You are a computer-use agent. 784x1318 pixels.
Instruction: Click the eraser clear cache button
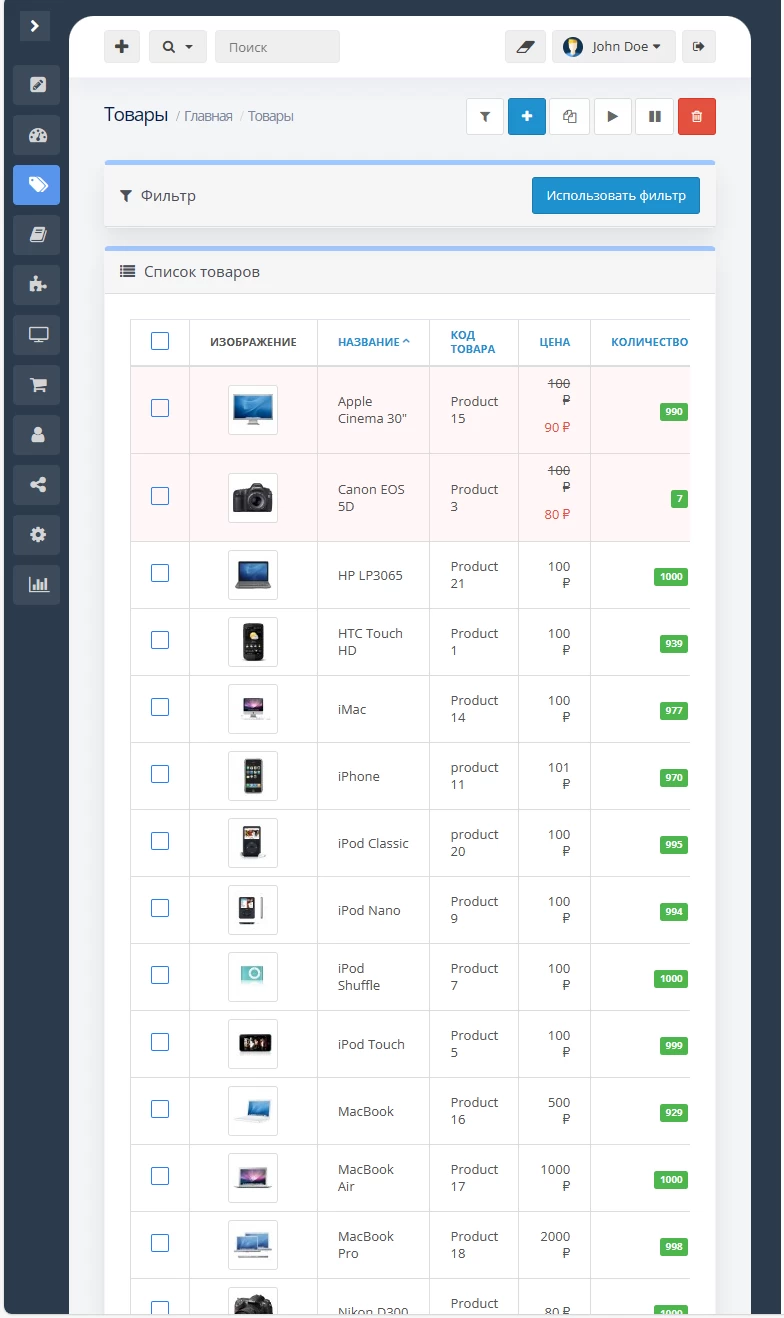click(526, 46)
